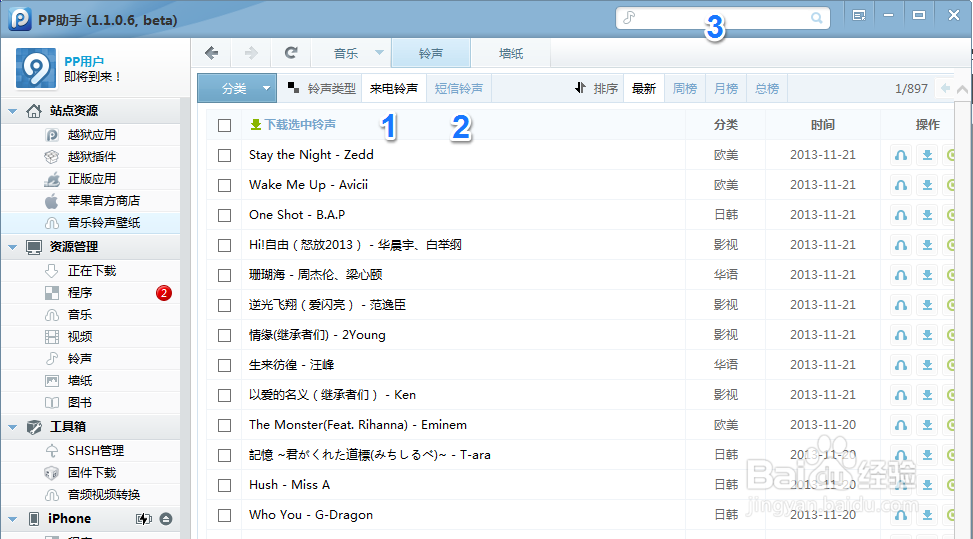This screenshot has width=973, height=539.
Task: Collapse the 资源管理 section
Action: [x=12, y=247]
